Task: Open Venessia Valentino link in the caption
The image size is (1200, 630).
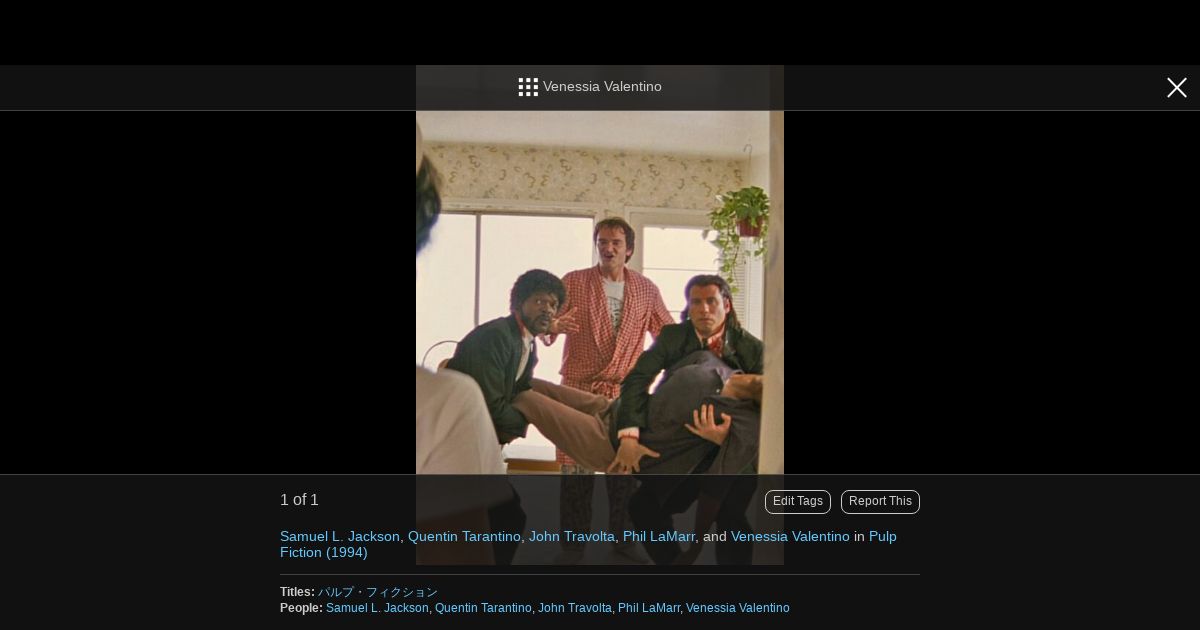Action: pyautogui.click(x=790, y=536)
